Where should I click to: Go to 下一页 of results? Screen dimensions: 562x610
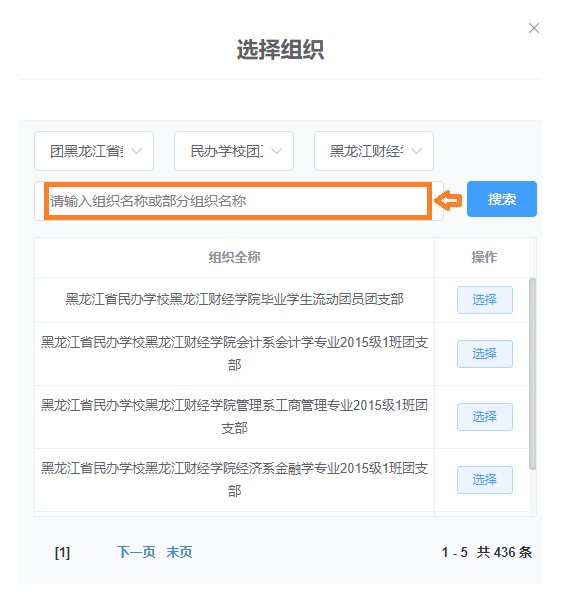pyautogui.click(x=136, y=552)
